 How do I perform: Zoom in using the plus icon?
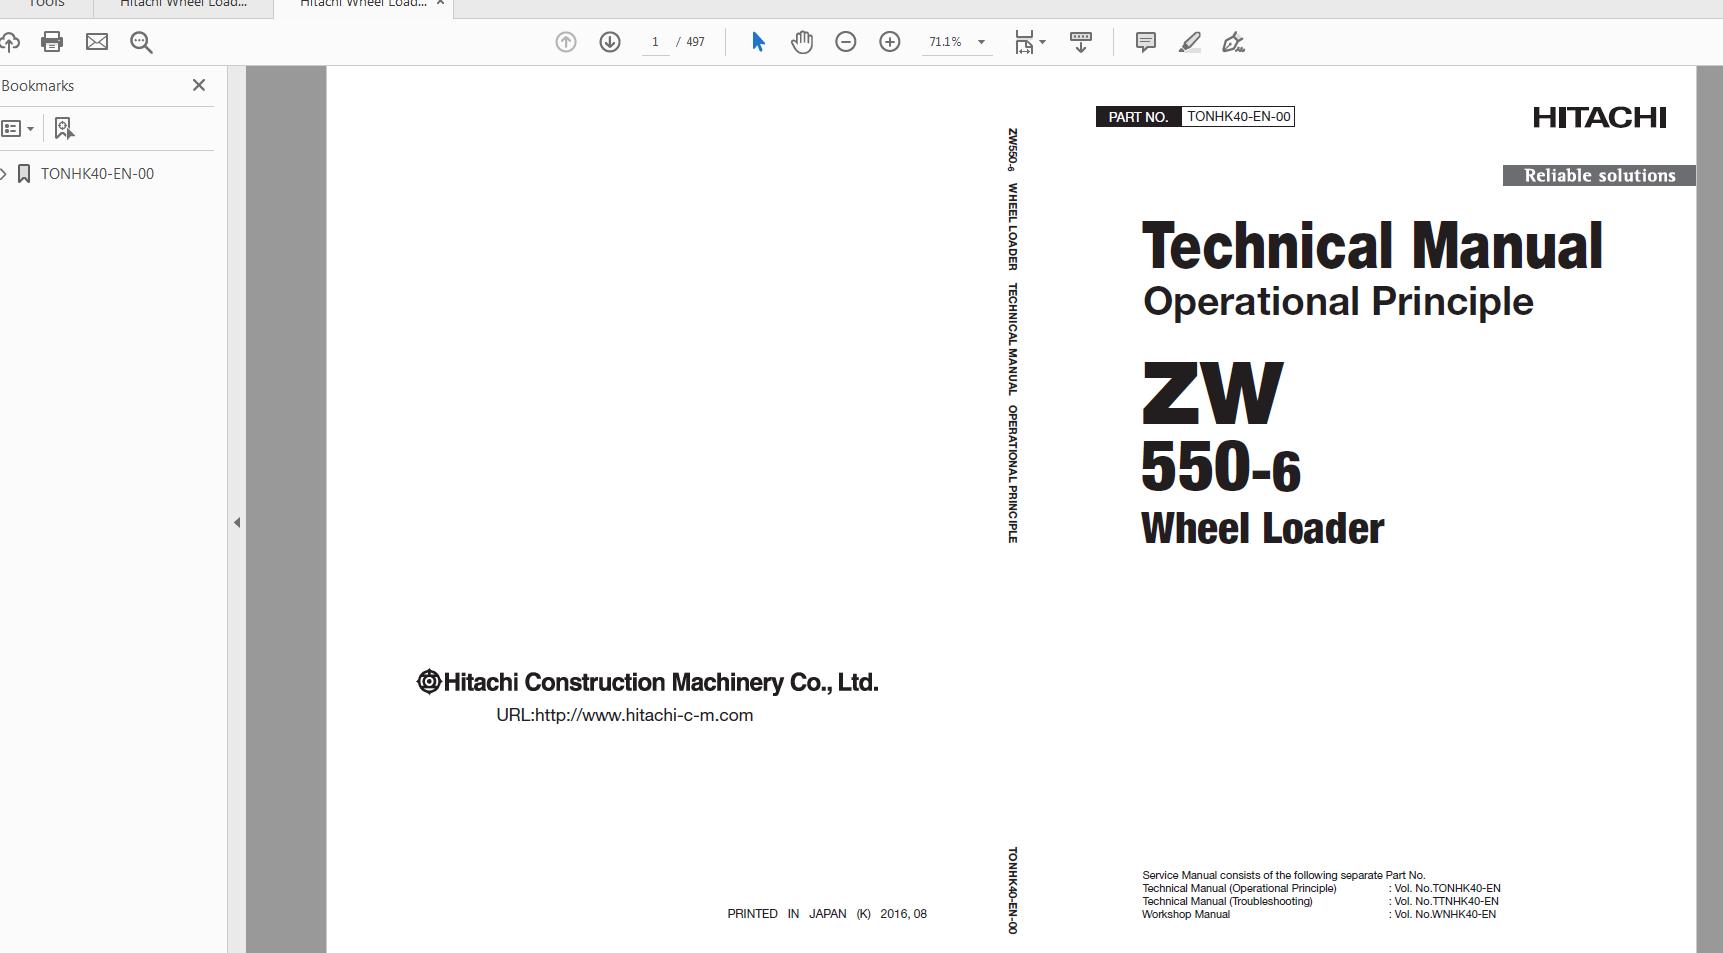click(x=889, y=42)
